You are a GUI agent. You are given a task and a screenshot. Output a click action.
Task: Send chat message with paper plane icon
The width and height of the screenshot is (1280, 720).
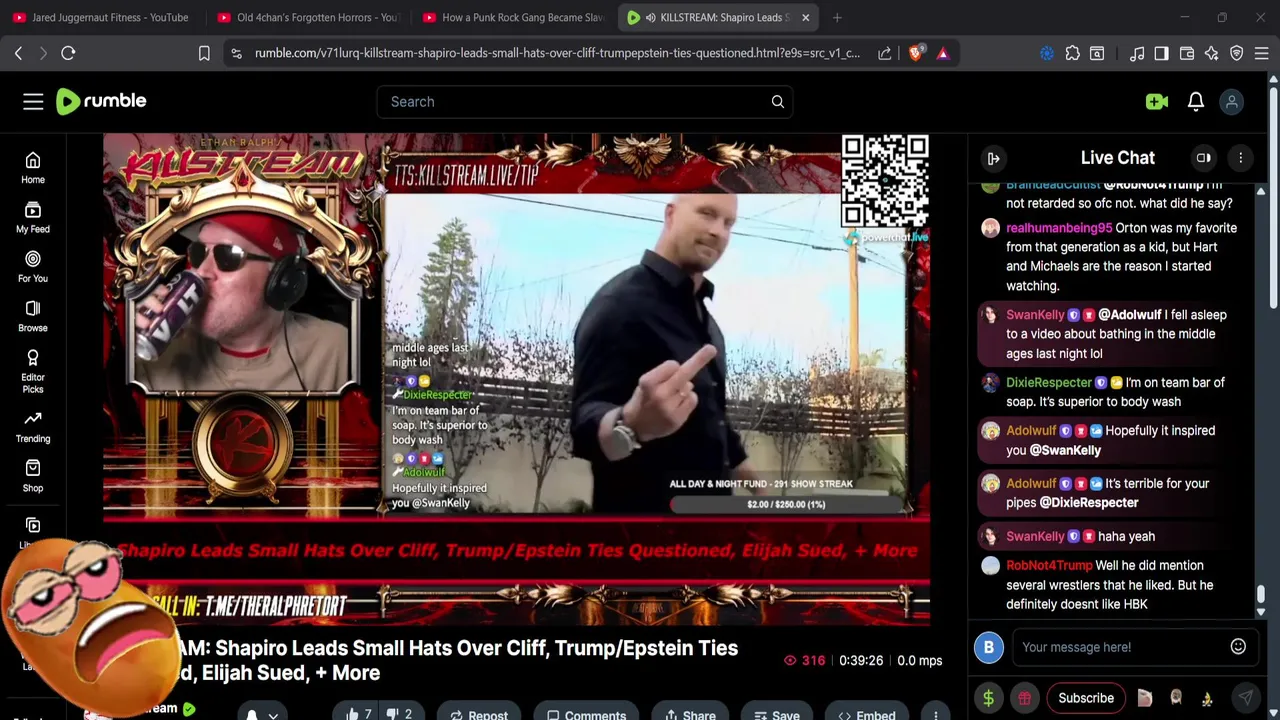[1245, 698]
